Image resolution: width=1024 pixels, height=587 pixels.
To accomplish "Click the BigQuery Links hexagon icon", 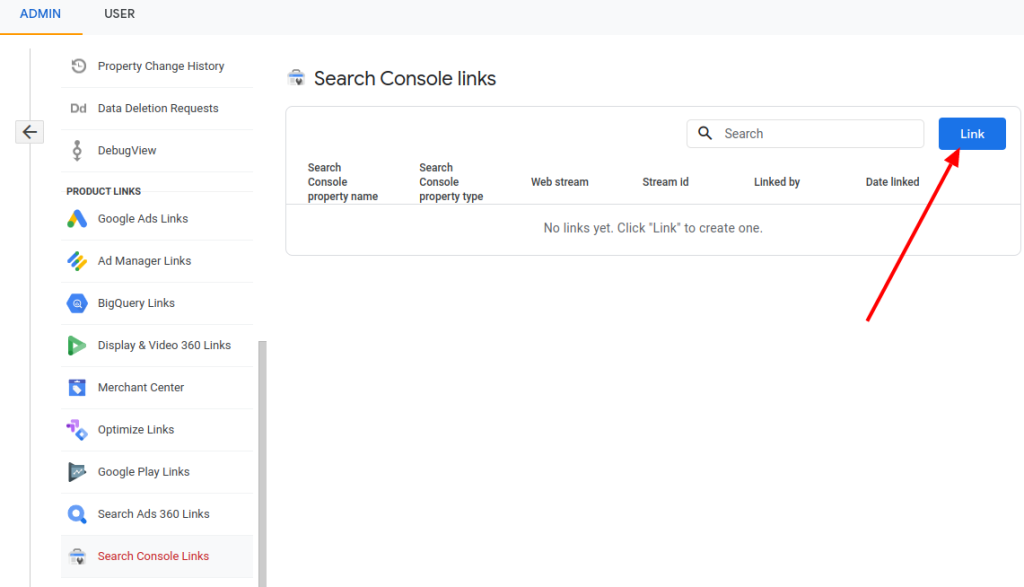I will tap(78, 303).
